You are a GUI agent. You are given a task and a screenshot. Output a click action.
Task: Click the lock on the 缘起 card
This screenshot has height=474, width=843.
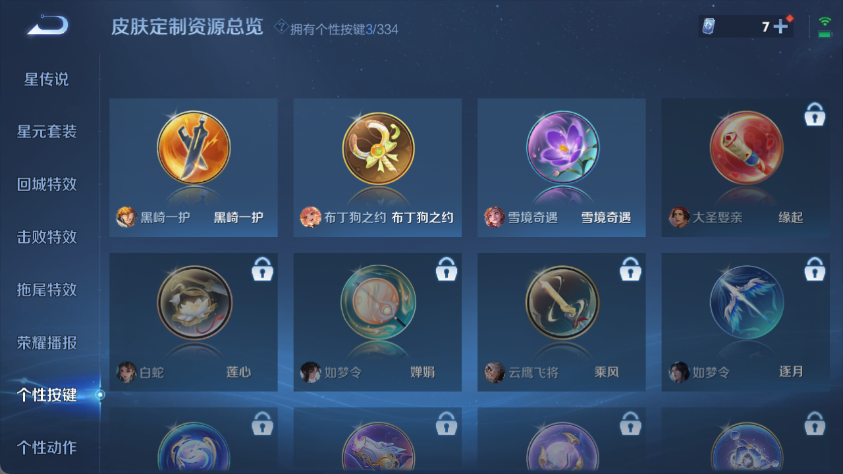point(815,114)
